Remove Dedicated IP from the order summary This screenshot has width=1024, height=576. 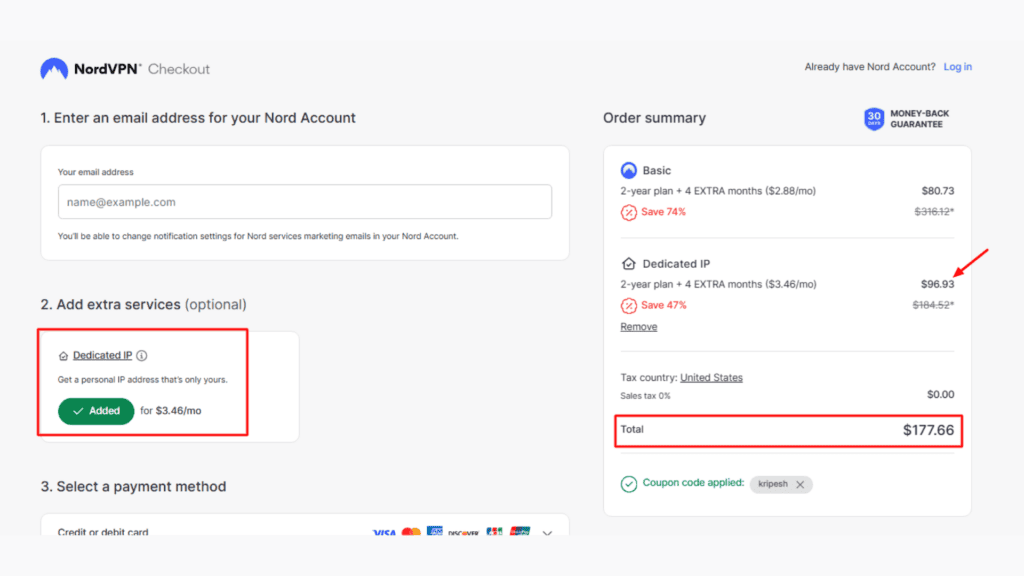tap(638, 326)
